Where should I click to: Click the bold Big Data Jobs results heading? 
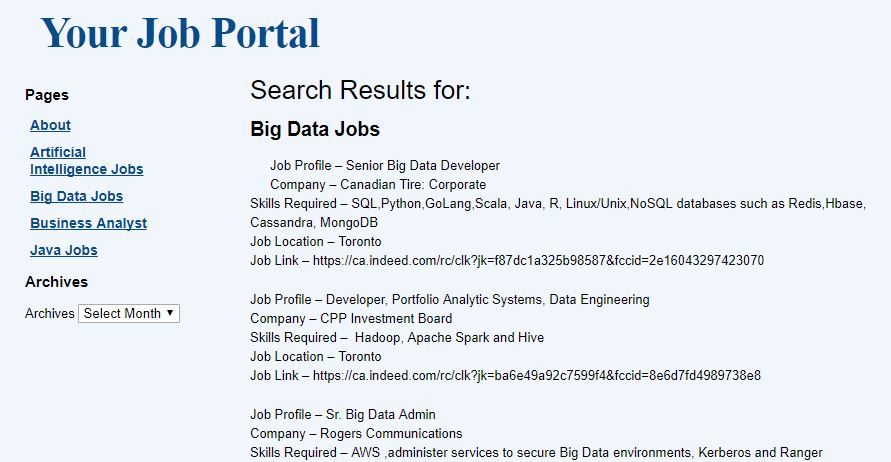pyautogui.click(x=315, y=129)
